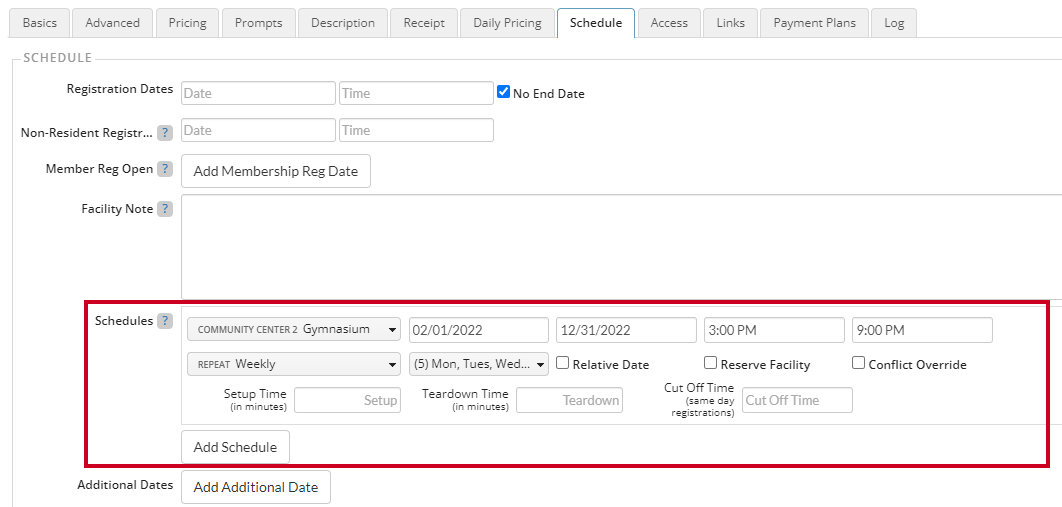Click the Cut Off Time field
The width and height of the screenshot is (1062, 507).
pyautogui.click(x=797, y=400)
